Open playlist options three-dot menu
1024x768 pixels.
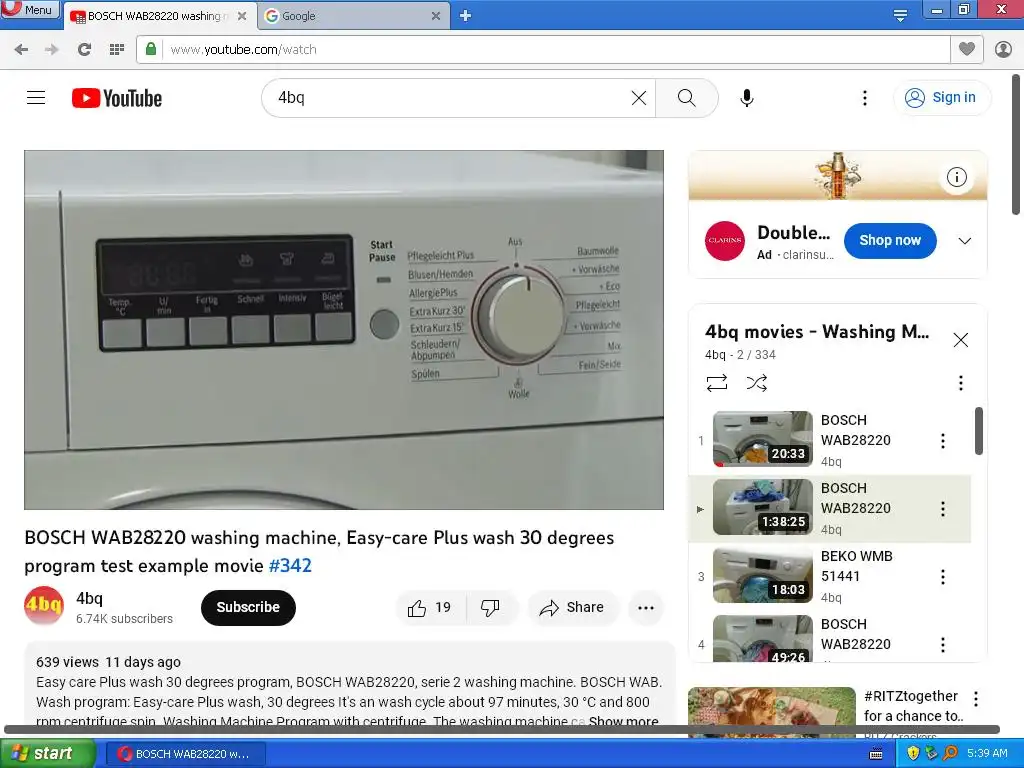[x=961, y=383]
